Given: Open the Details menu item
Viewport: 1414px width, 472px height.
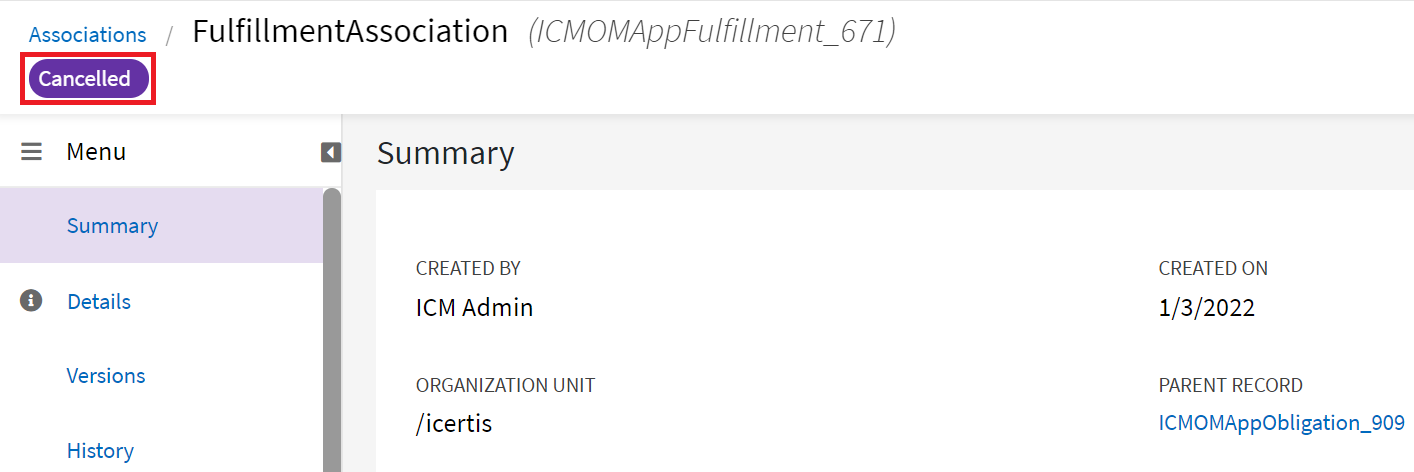Looking at the screenshot, I should (x=99, y=301).
